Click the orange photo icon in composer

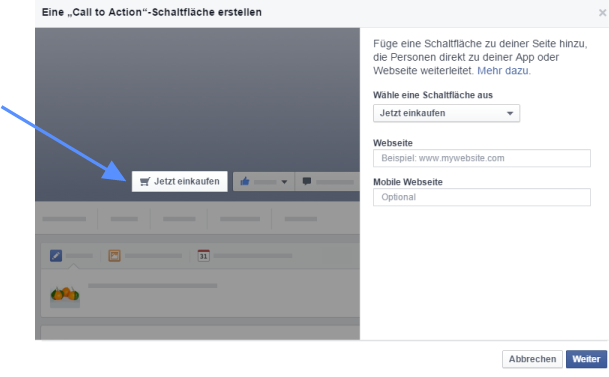click(x=114, y=255)
